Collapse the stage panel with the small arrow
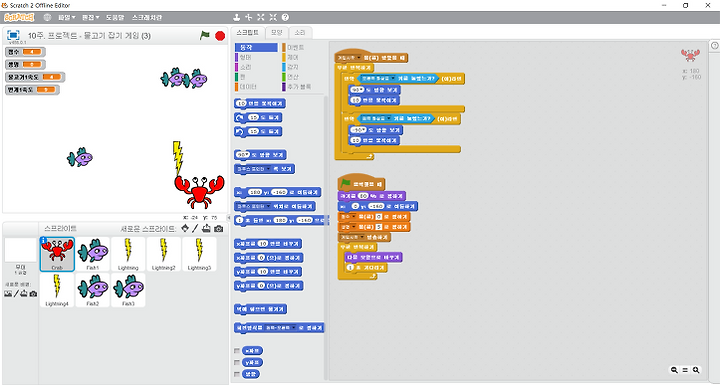720x385 pixels. 229,217
